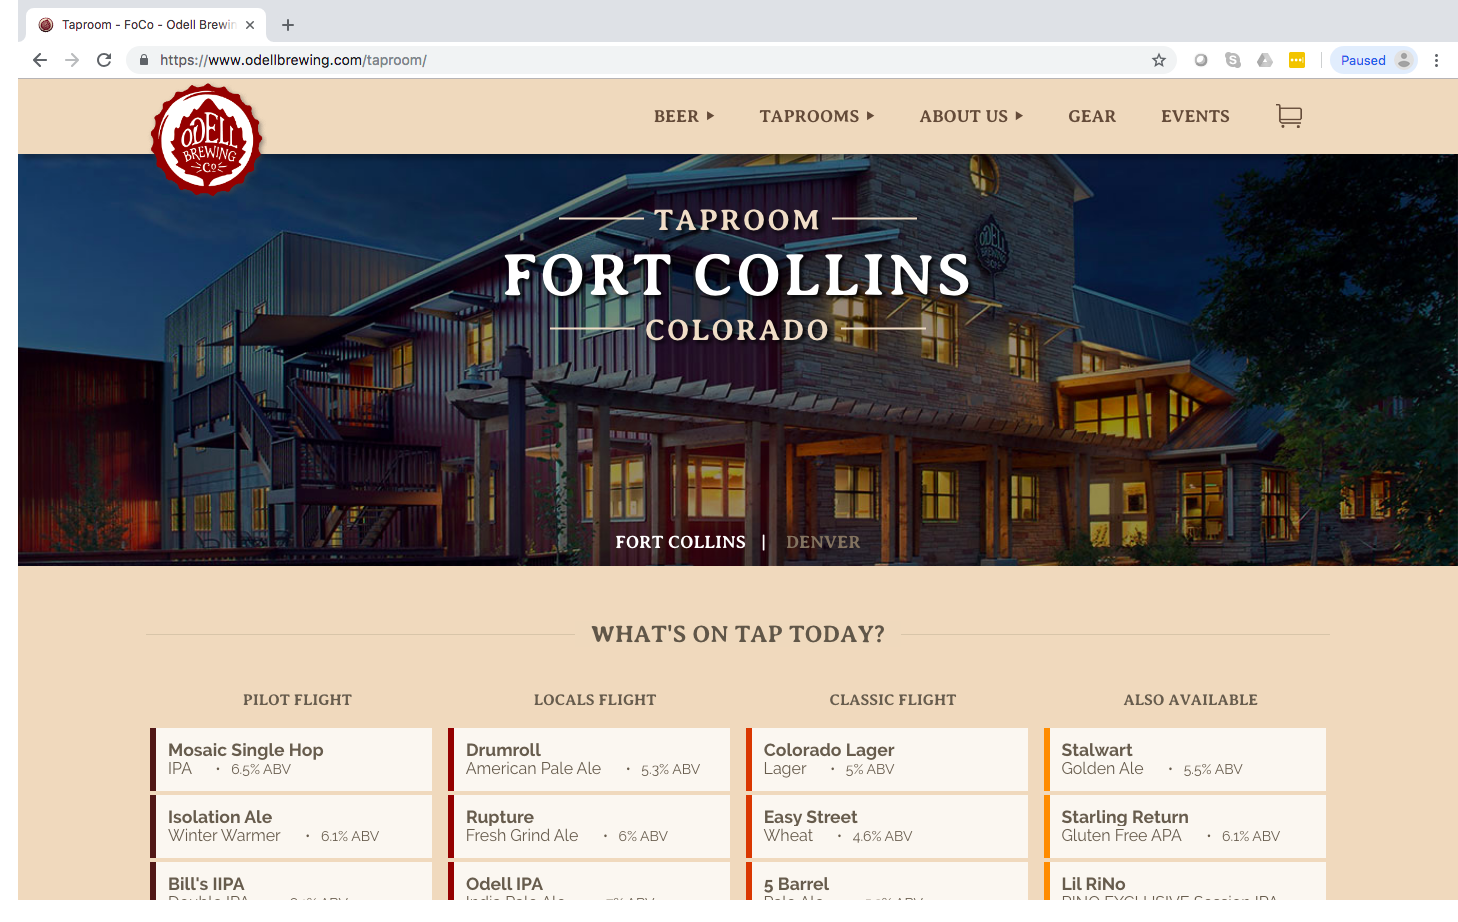Click the Paused profile button

pyautogui.click(x=1374, y=60)
